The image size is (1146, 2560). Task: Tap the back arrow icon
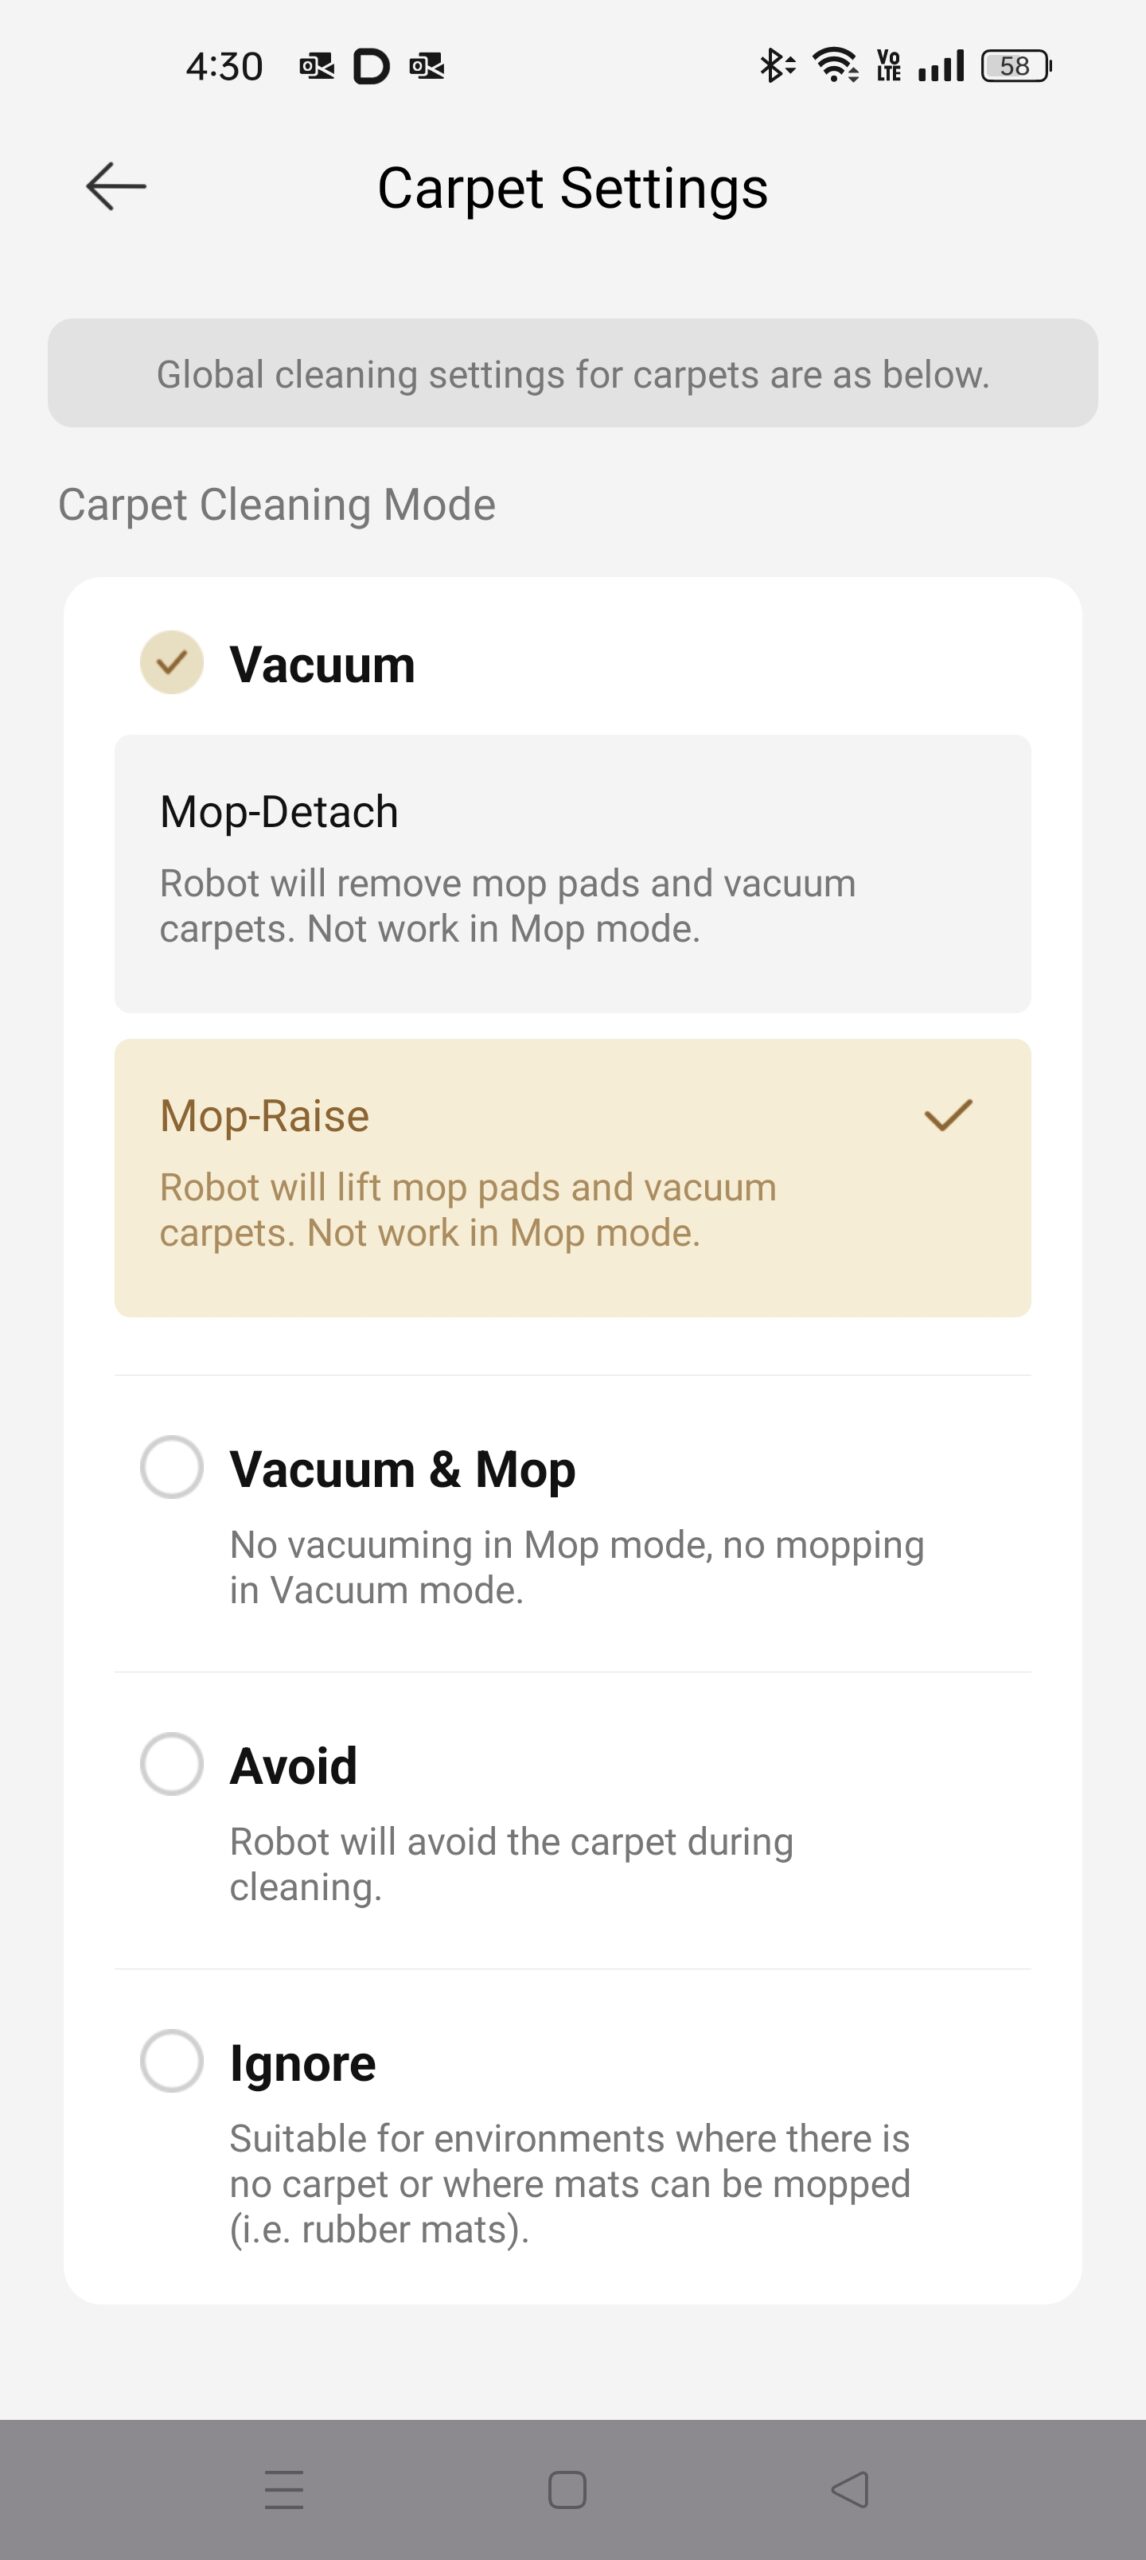[116, 187]
